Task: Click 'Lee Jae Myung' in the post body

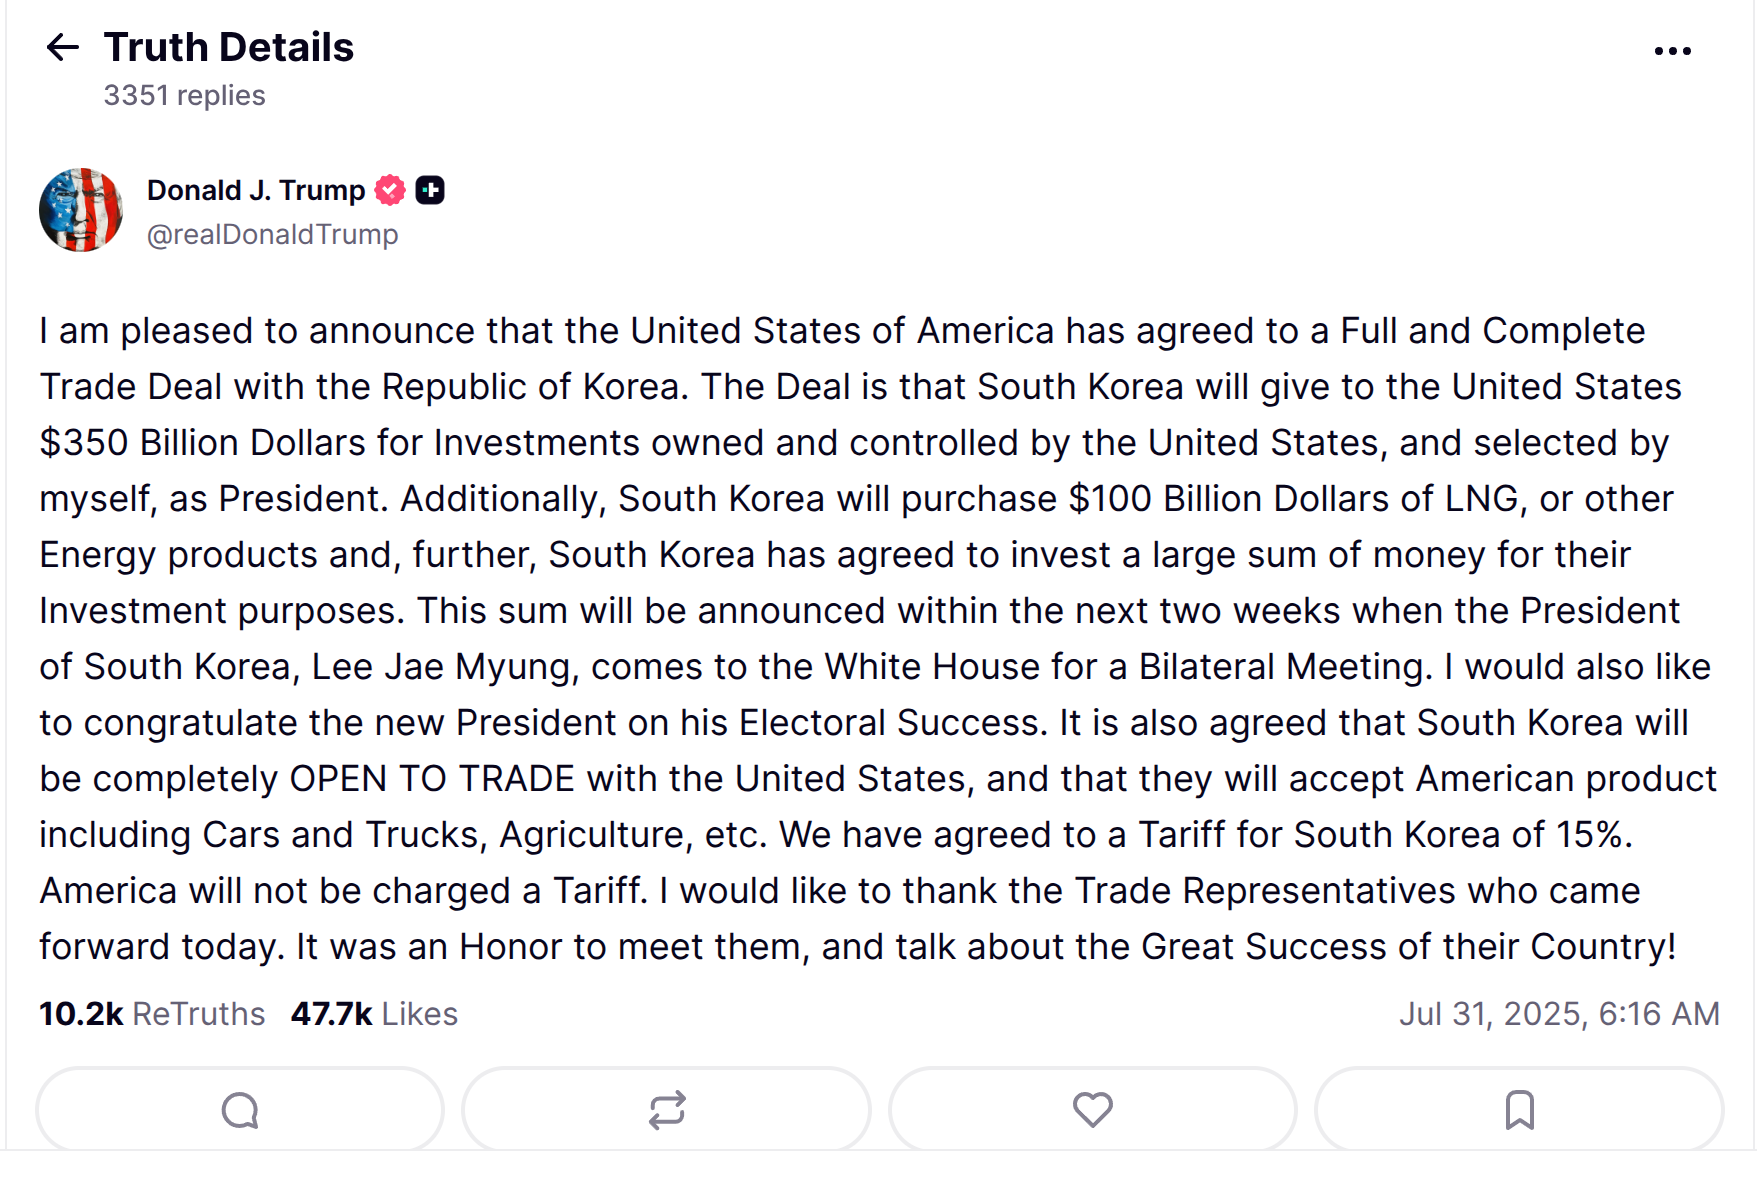Action: [x=445, y=667]
